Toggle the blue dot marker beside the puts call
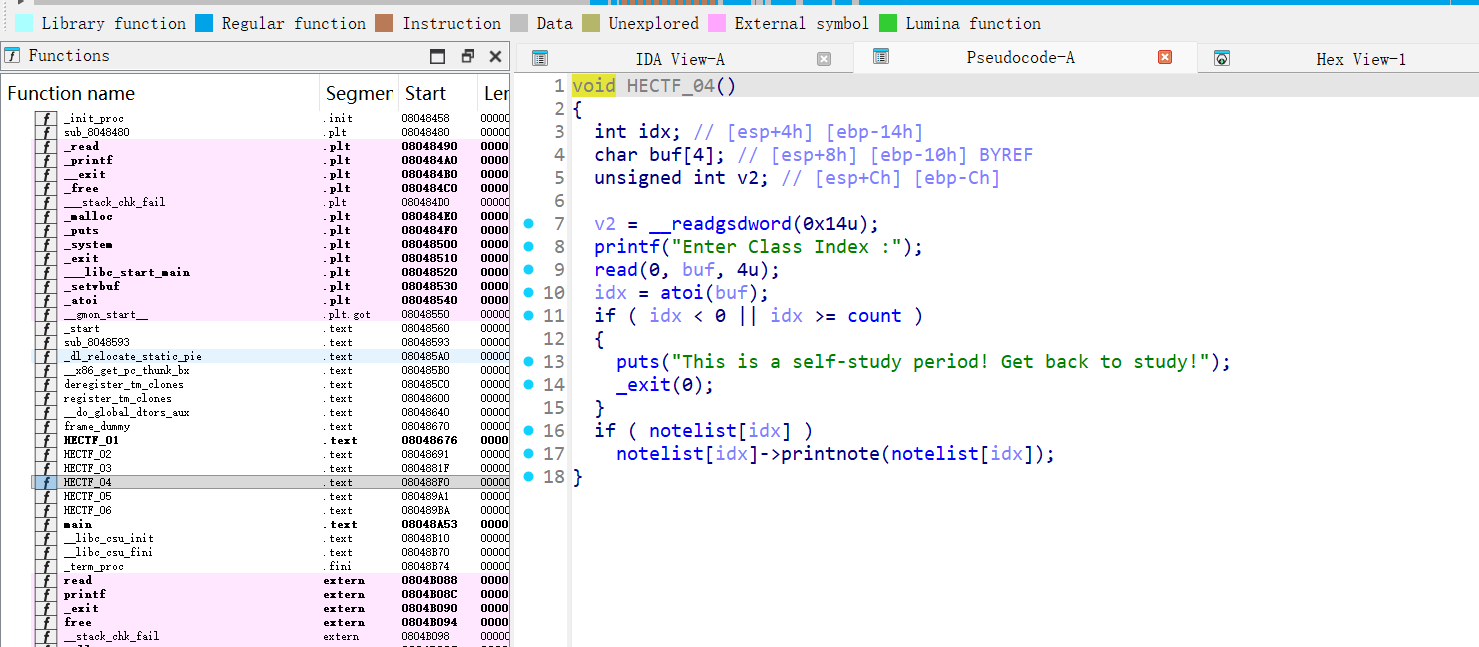 [x=528, y=361]
